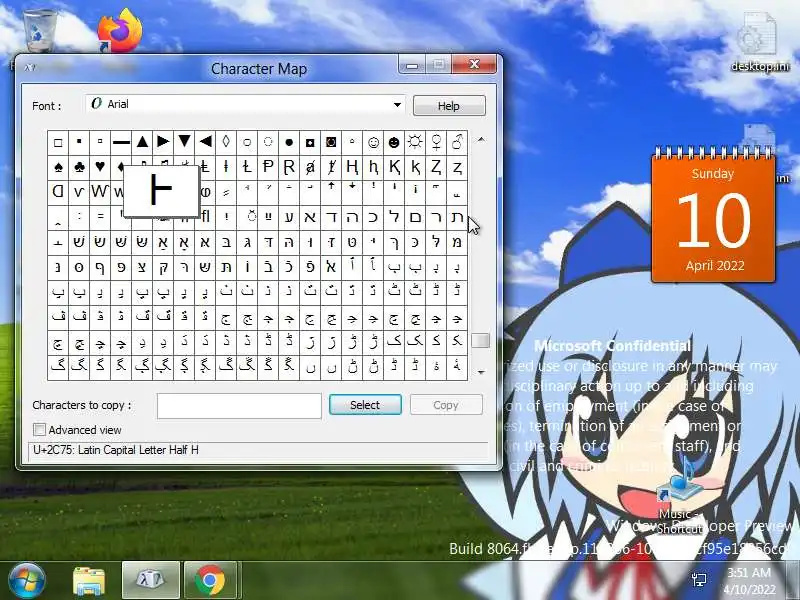
Task: Select the black spade suit character
Action: tap(58, 167)
